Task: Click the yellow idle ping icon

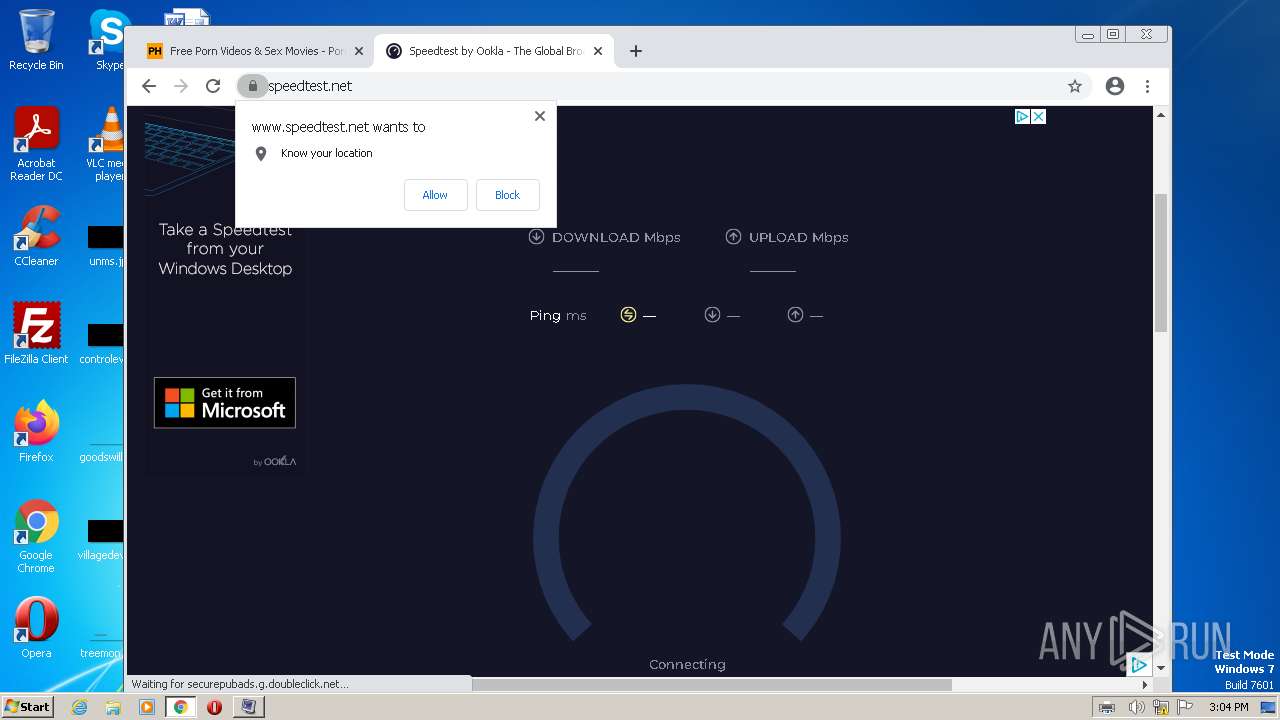Action: (628, 315)
